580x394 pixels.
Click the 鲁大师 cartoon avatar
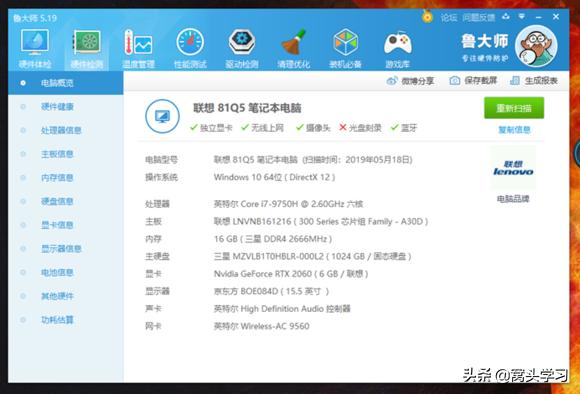(x=536, y=46)
